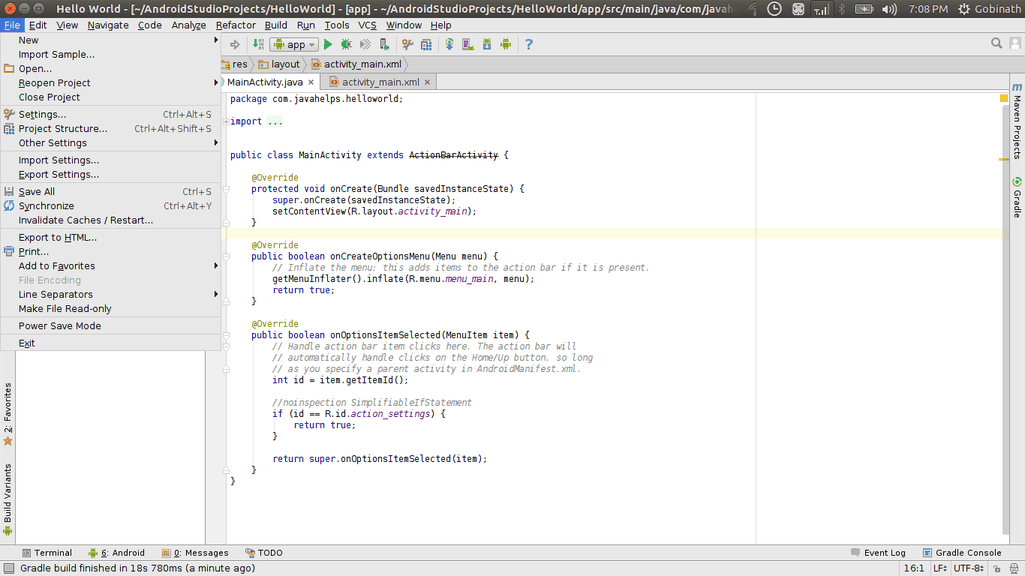Open the TODO tool window
Image resolution: width=1025 pixels, height=576 pixels.
(264, 553)
